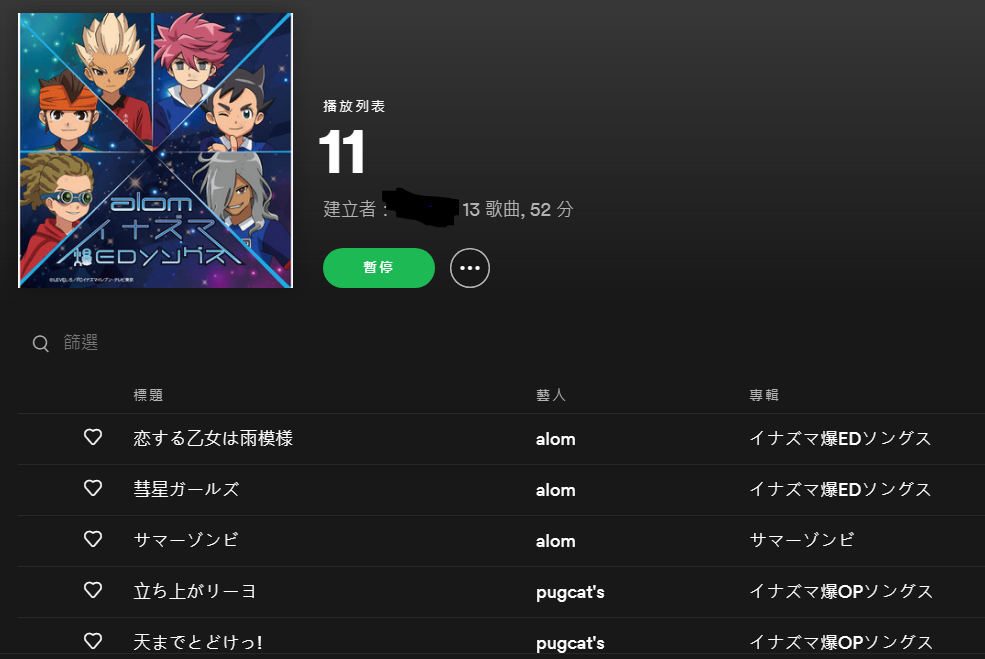Toggle heart for 彗星ガールズ

click(93, 488)
